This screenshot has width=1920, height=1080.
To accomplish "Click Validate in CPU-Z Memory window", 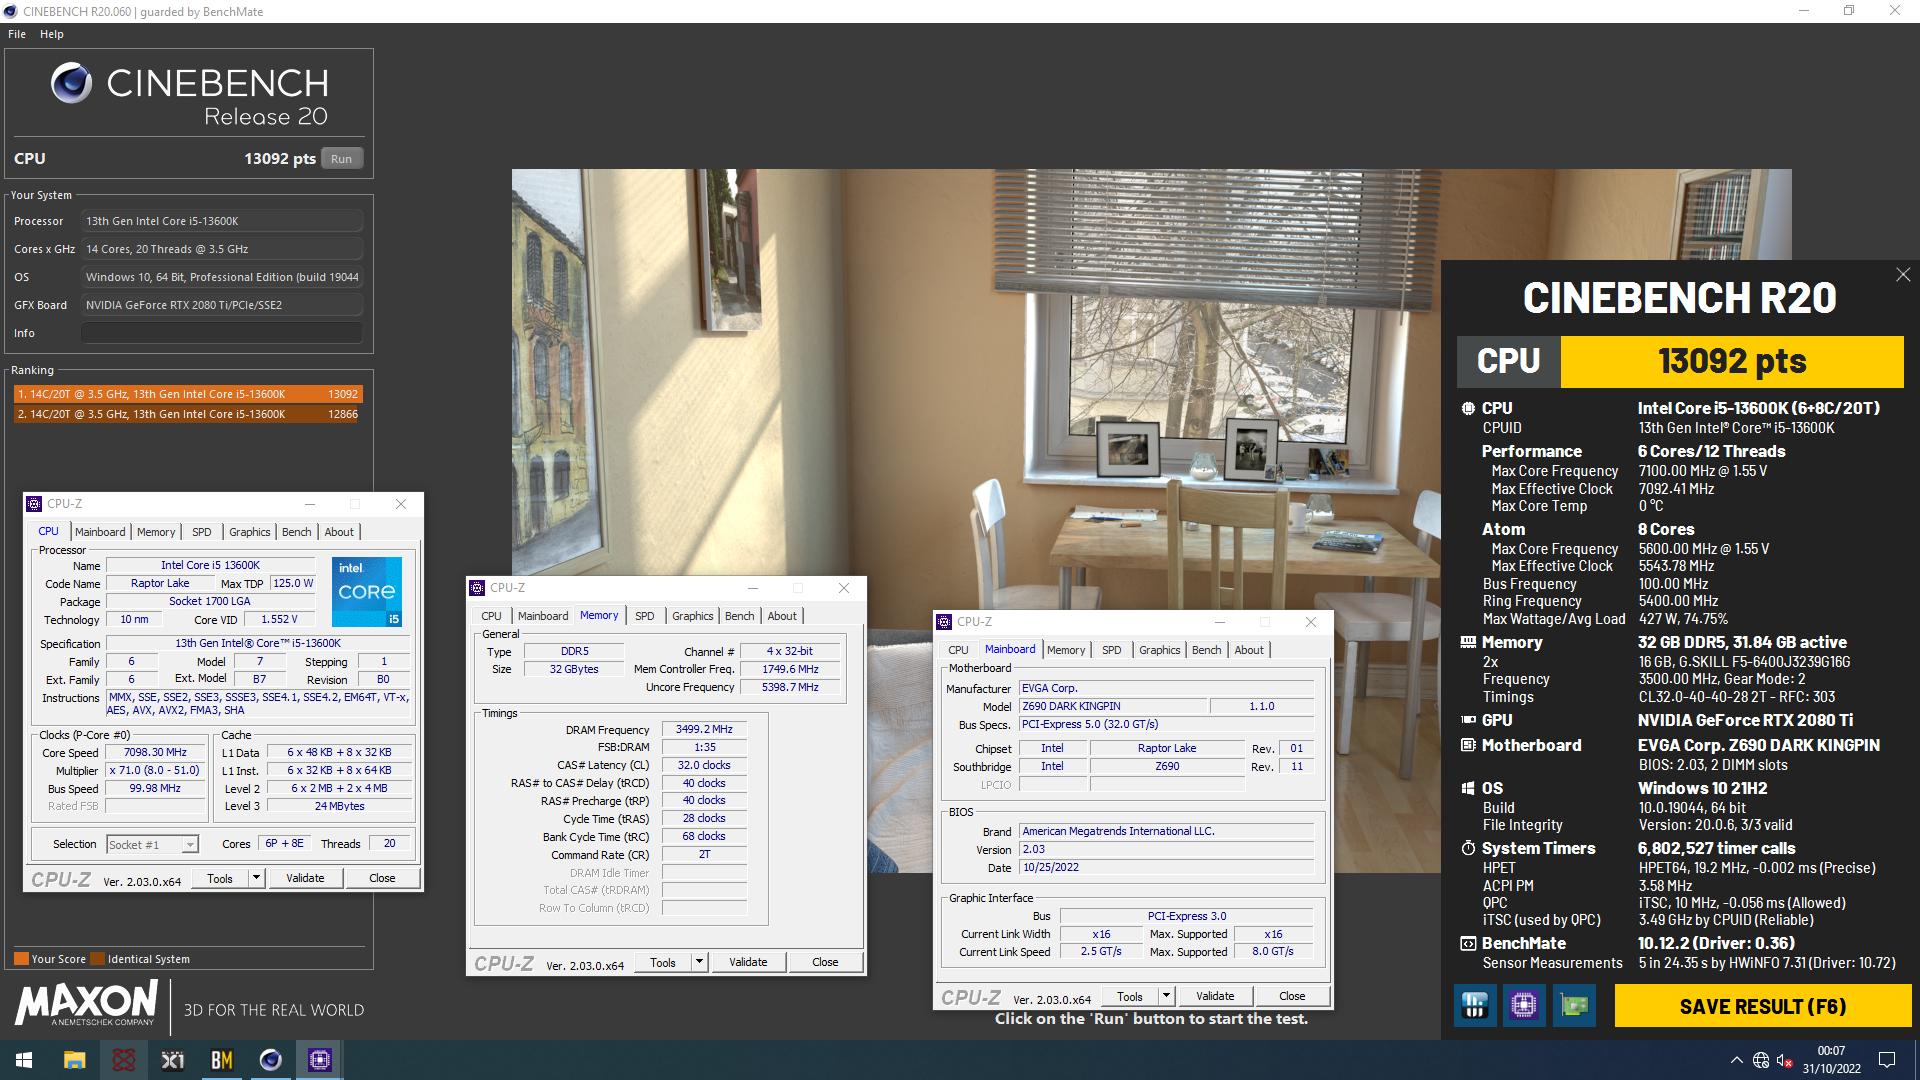I will (748, 962).
